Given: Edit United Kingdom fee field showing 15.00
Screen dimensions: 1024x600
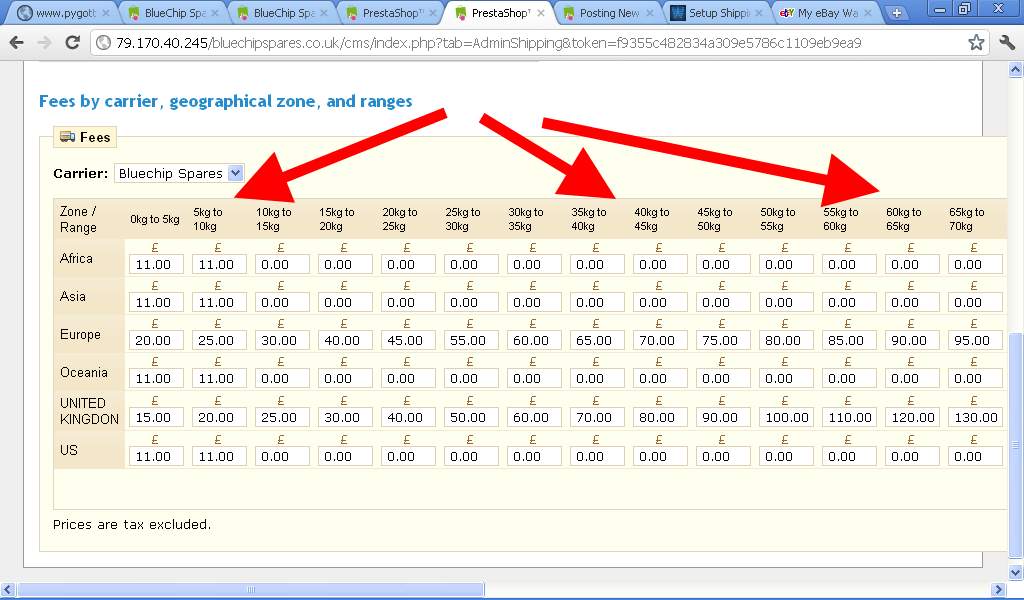Looking at the screenshot, I should (x=155, y=417).
